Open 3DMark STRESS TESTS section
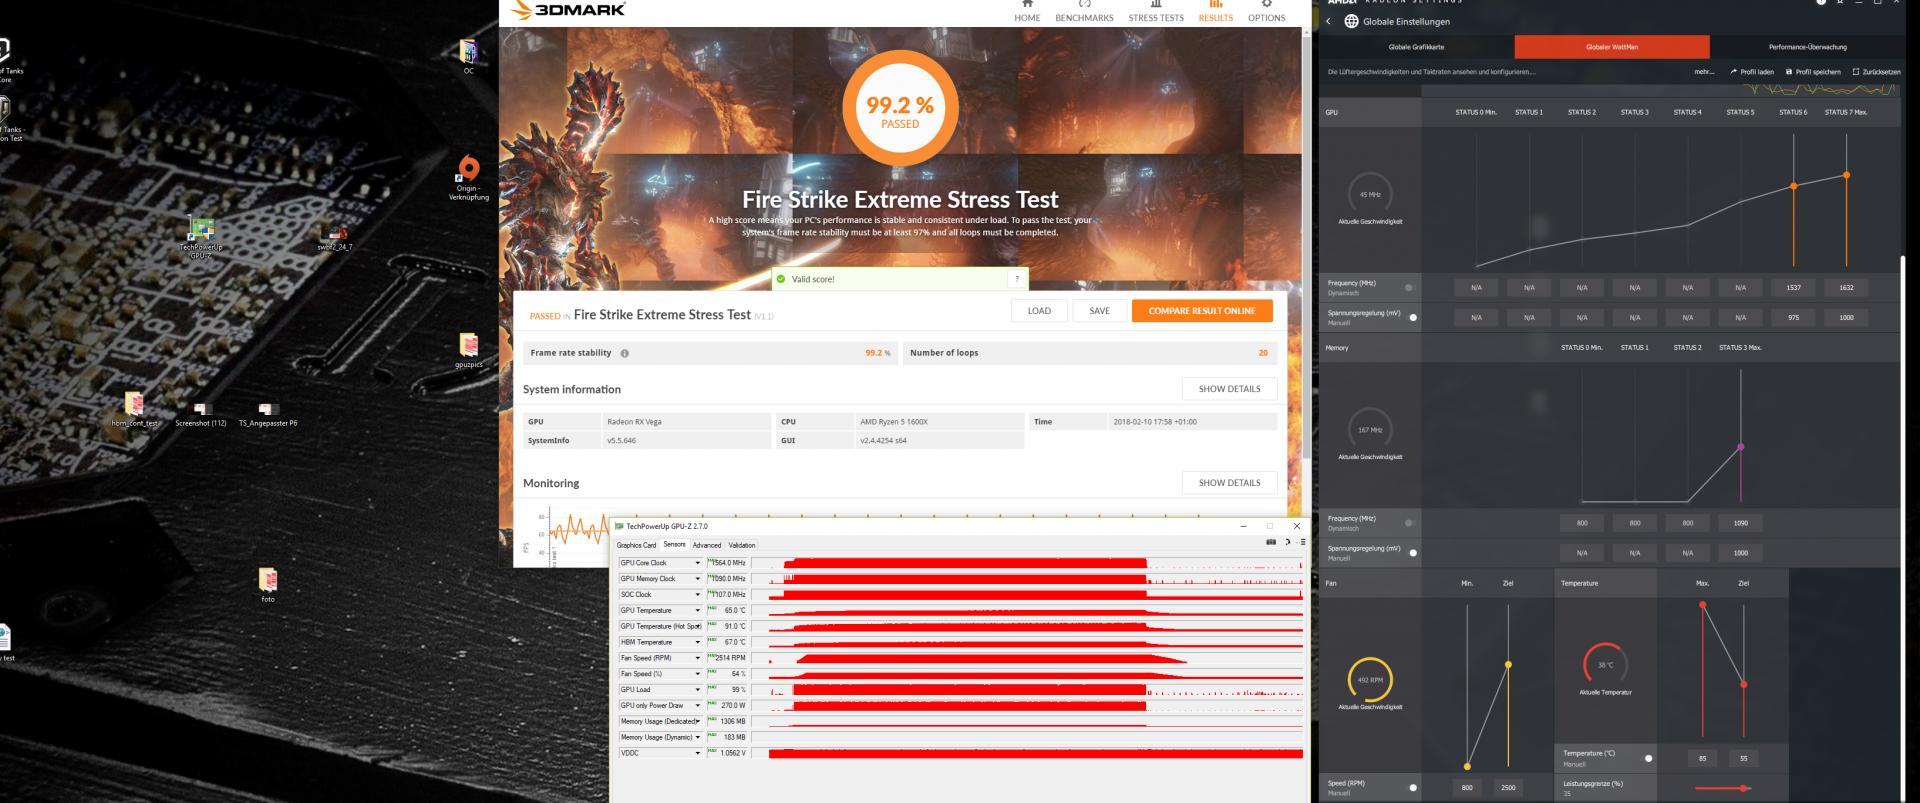This screenshot has height=803, width=1920. tap(1156, 12)
